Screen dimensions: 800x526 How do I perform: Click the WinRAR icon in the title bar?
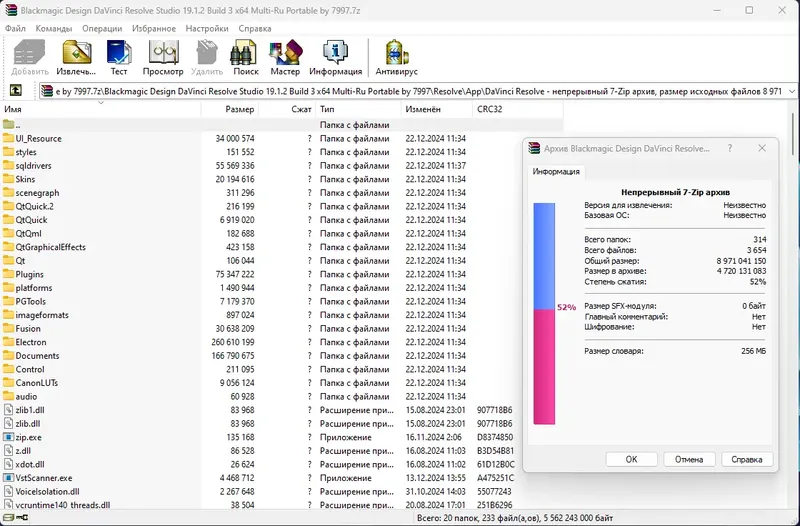coord(11,10)
